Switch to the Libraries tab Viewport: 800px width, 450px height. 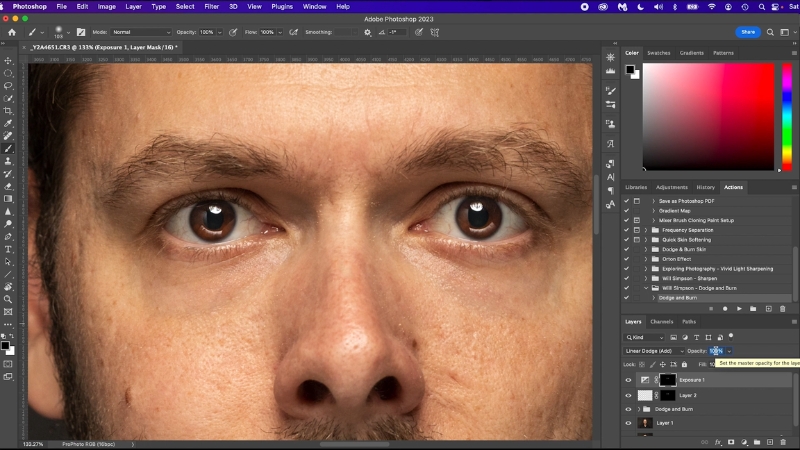click(636, 187)
